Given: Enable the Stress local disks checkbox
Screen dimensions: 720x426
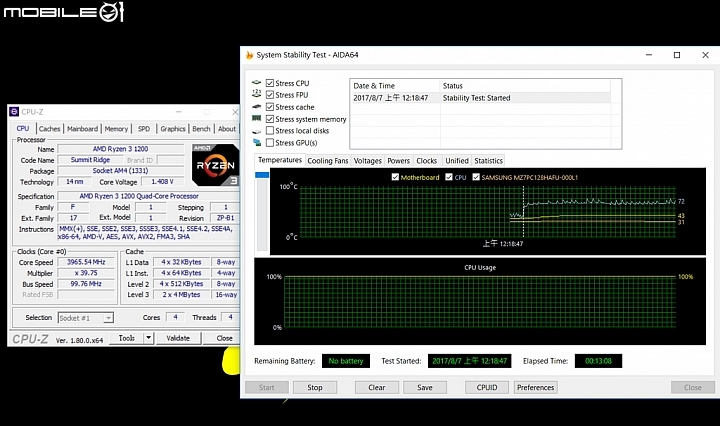Looking at the screenshot, I should pos(270,130).
